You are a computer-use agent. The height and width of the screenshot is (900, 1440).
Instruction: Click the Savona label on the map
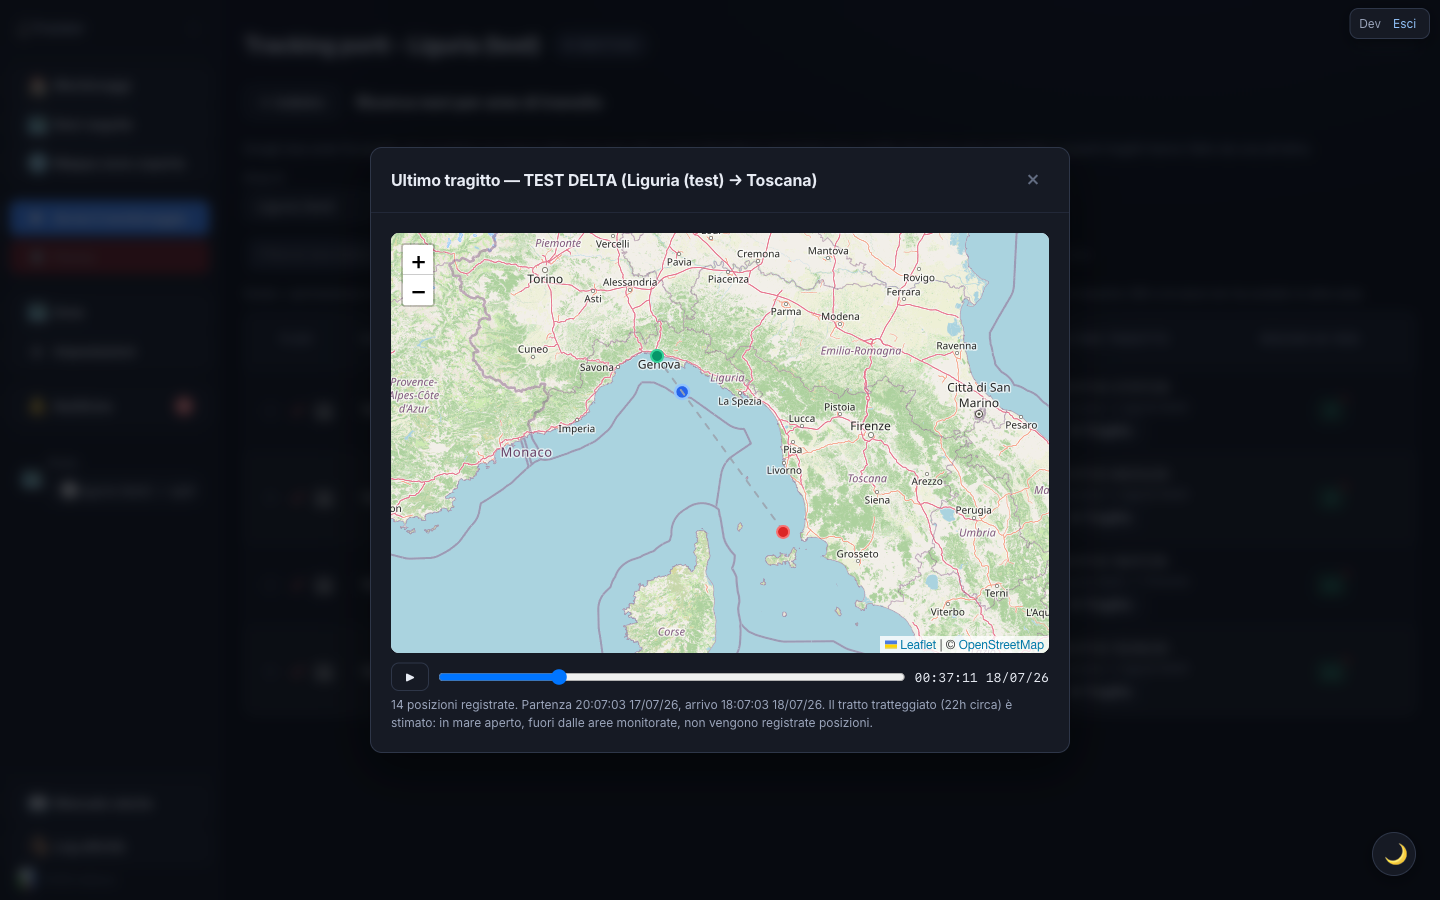click(597, 368)
